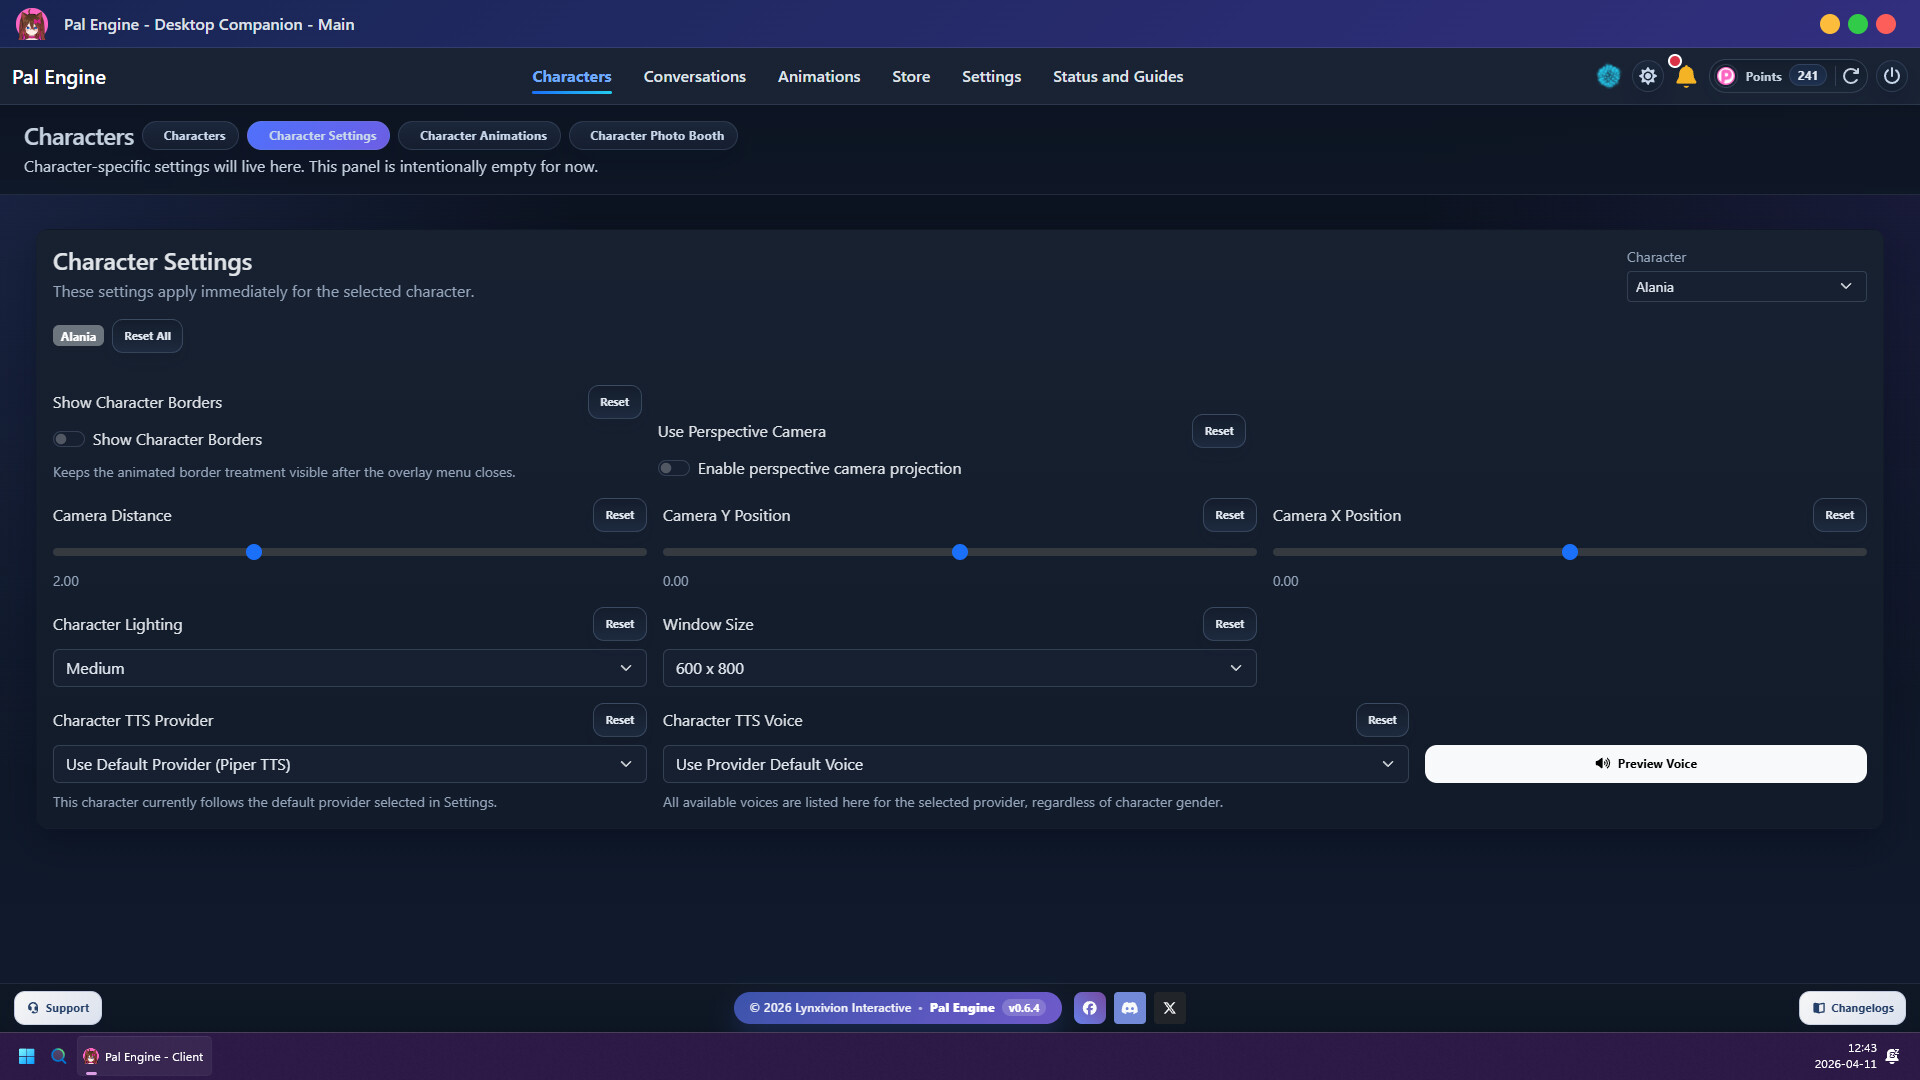This screenshot has height=1080, width=1920.
Task: Click Pal Engine - Client taskbar item
Action: click(145, 1056)
